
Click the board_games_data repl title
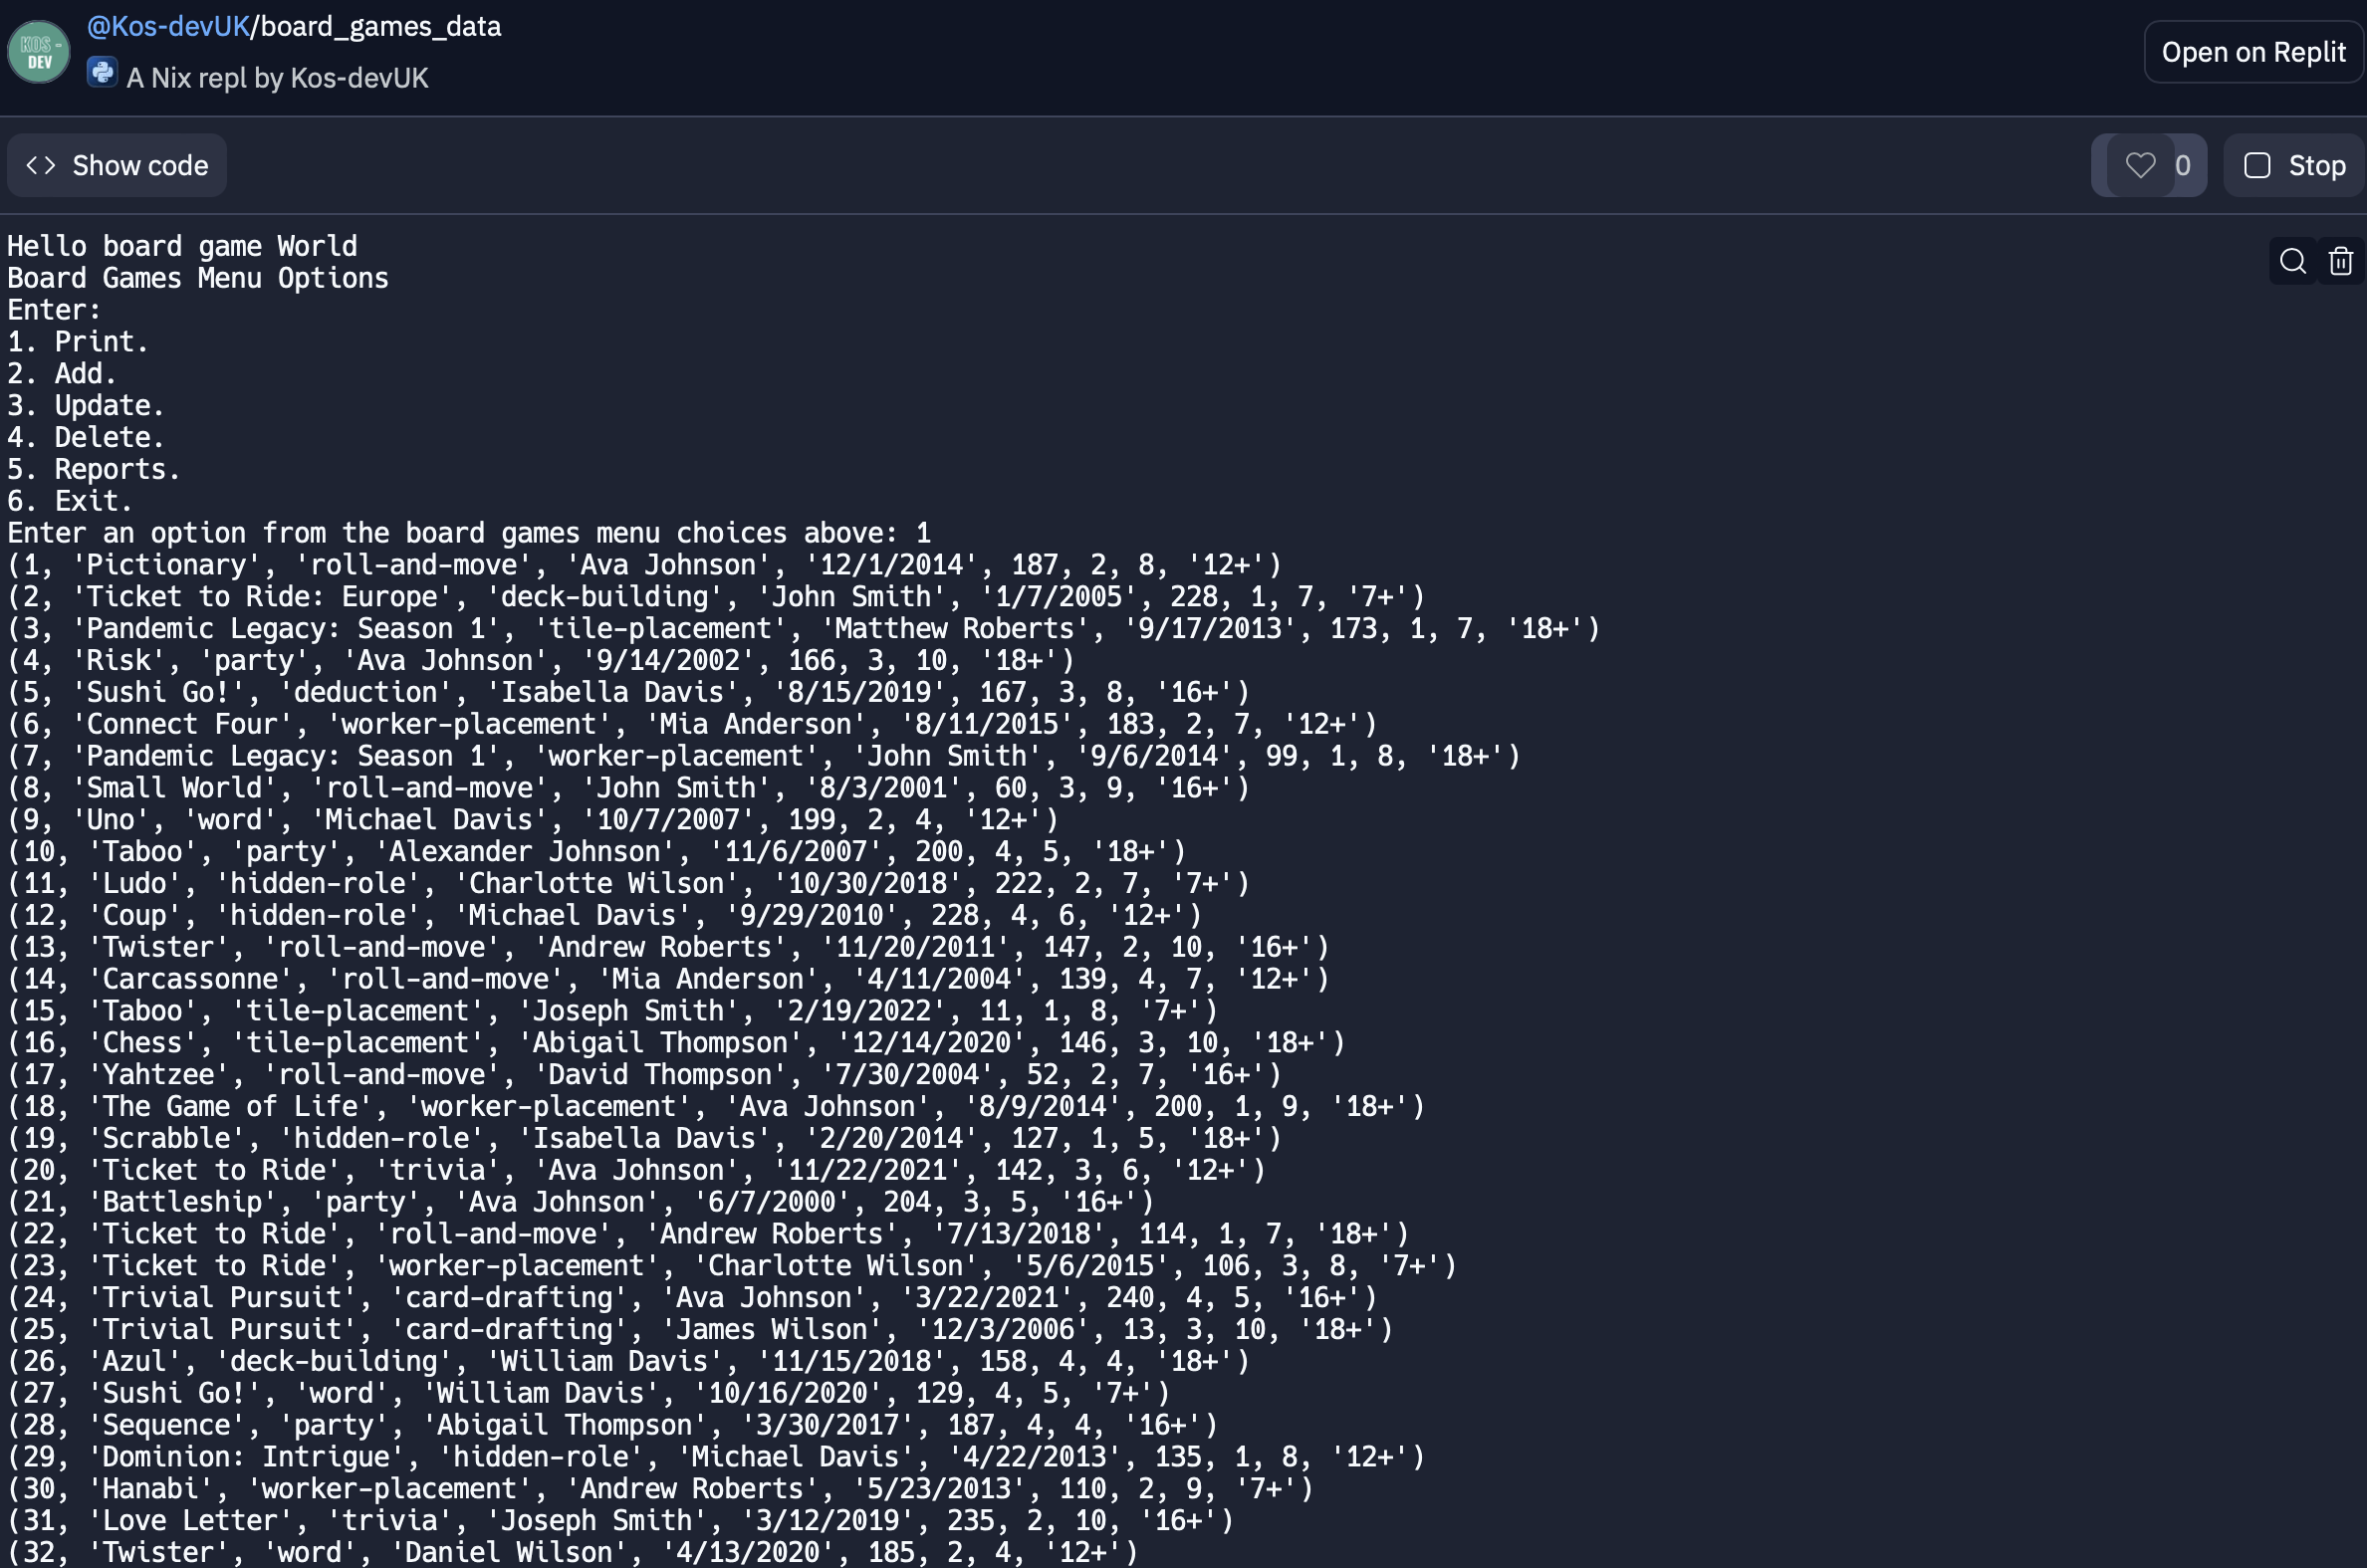point(378,26)
